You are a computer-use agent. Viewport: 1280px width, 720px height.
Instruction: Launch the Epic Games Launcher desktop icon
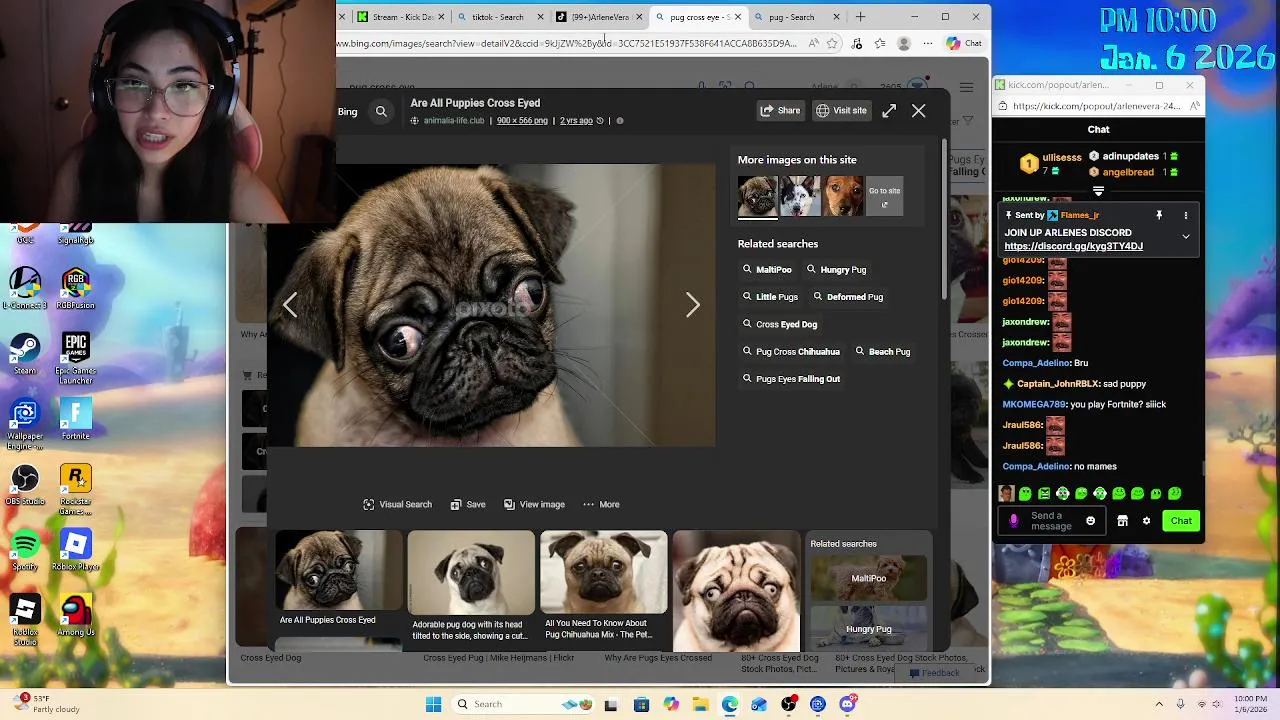pyautogui.click(x=76, y=357)
